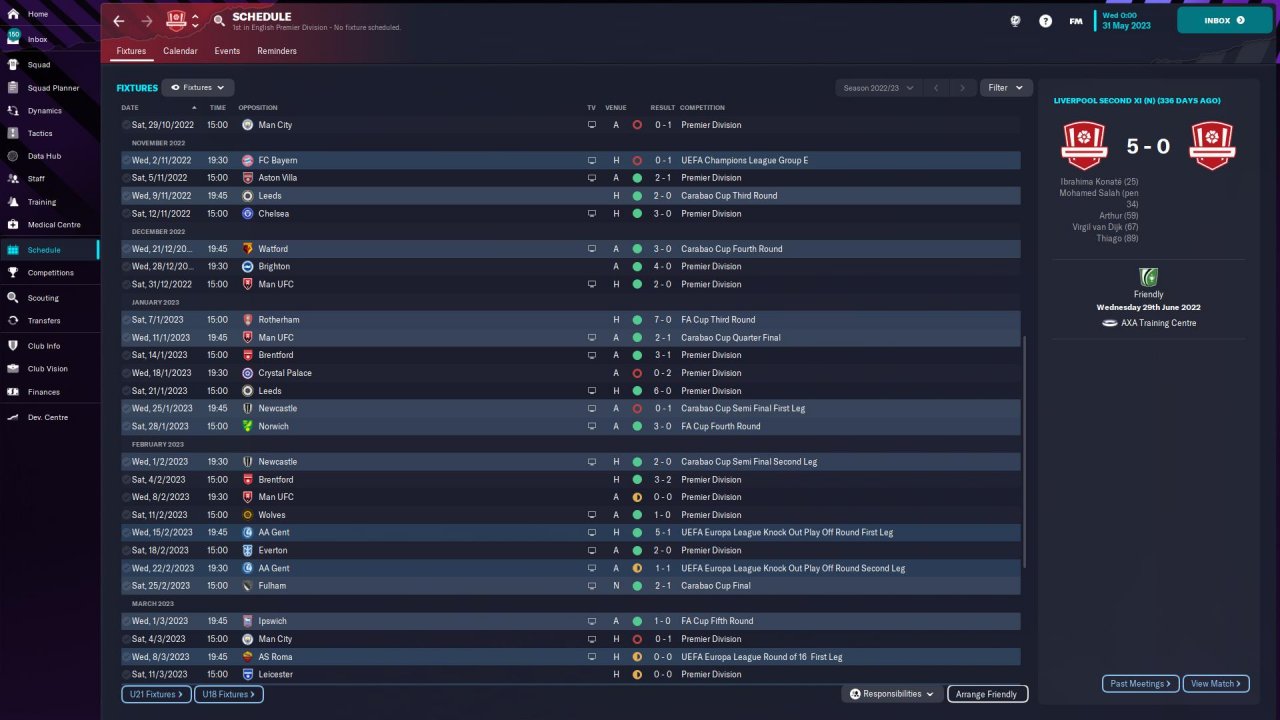
Task: Sort by the Opposition column header
Action: click(258, 108)
